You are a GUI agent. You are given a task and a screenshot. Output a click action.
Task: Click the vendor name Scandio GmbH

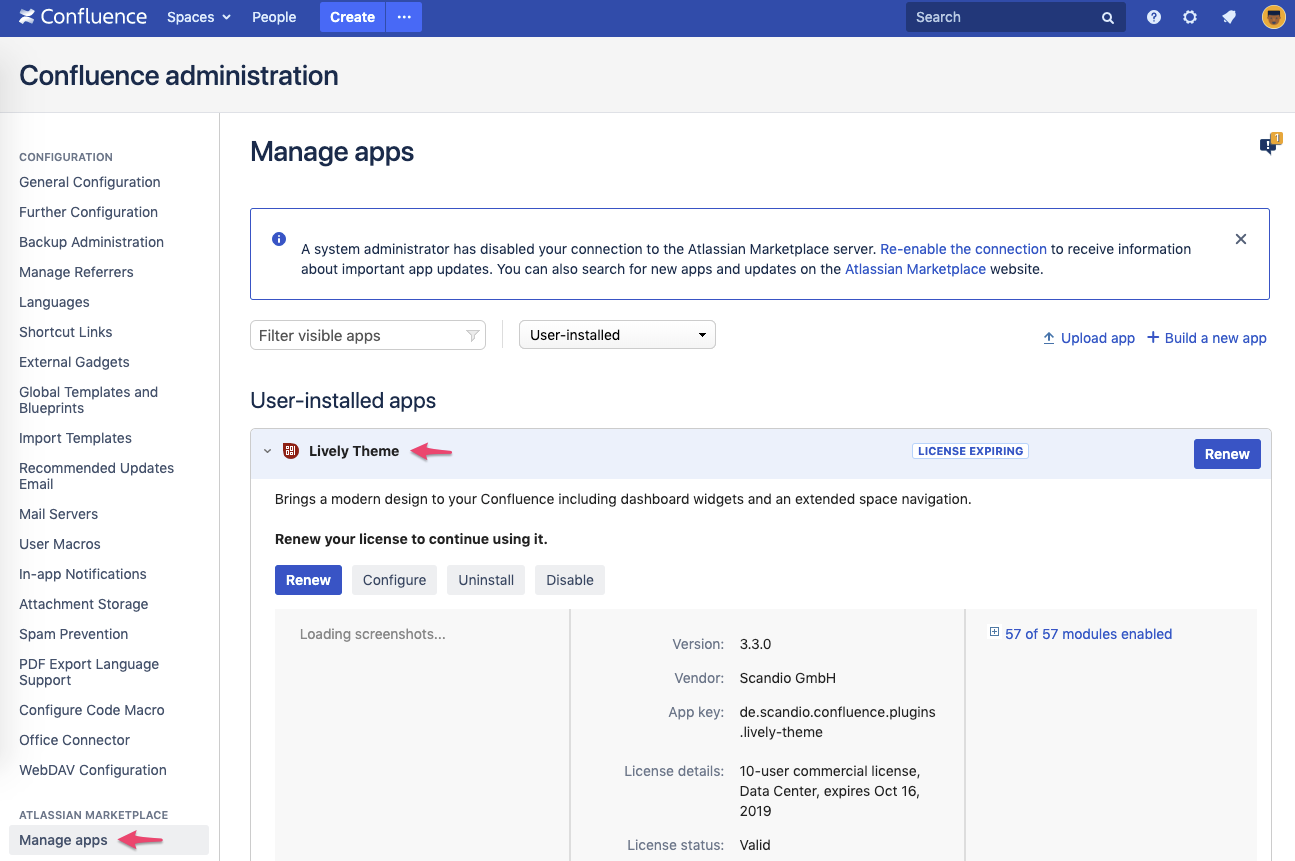(x=787, y=678)
